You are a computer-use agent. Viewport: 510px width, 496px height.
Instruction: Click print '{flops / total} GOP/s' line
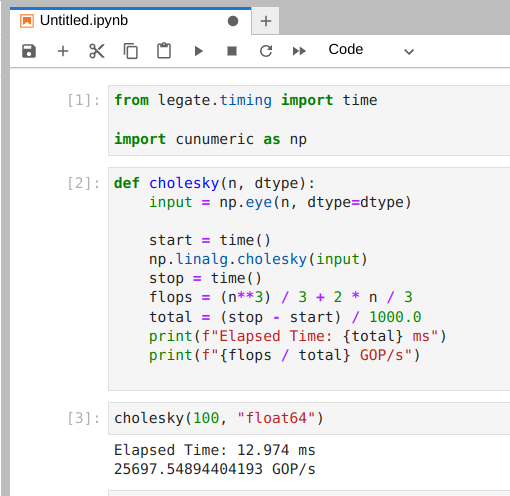click(284, 355)
